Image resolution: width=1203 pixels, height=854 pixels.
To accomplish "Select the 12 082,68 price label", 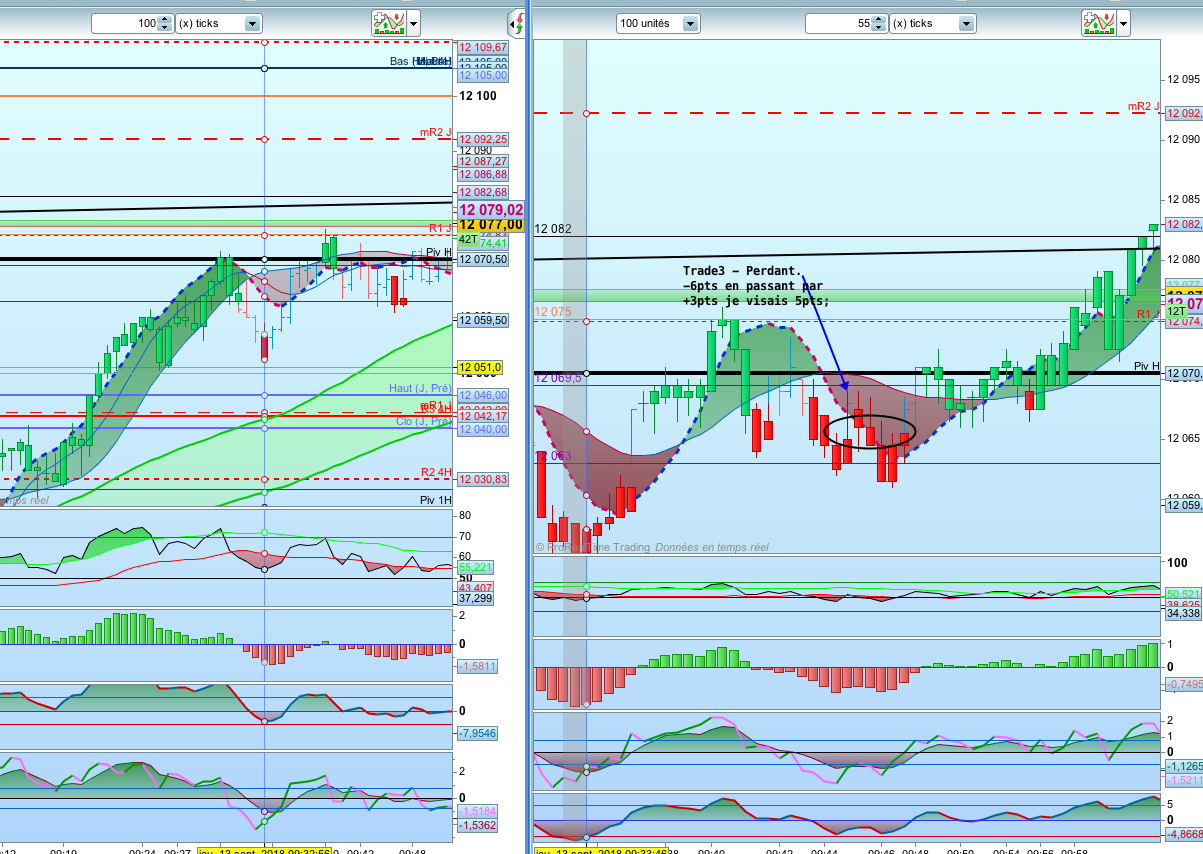I will 483,192.
